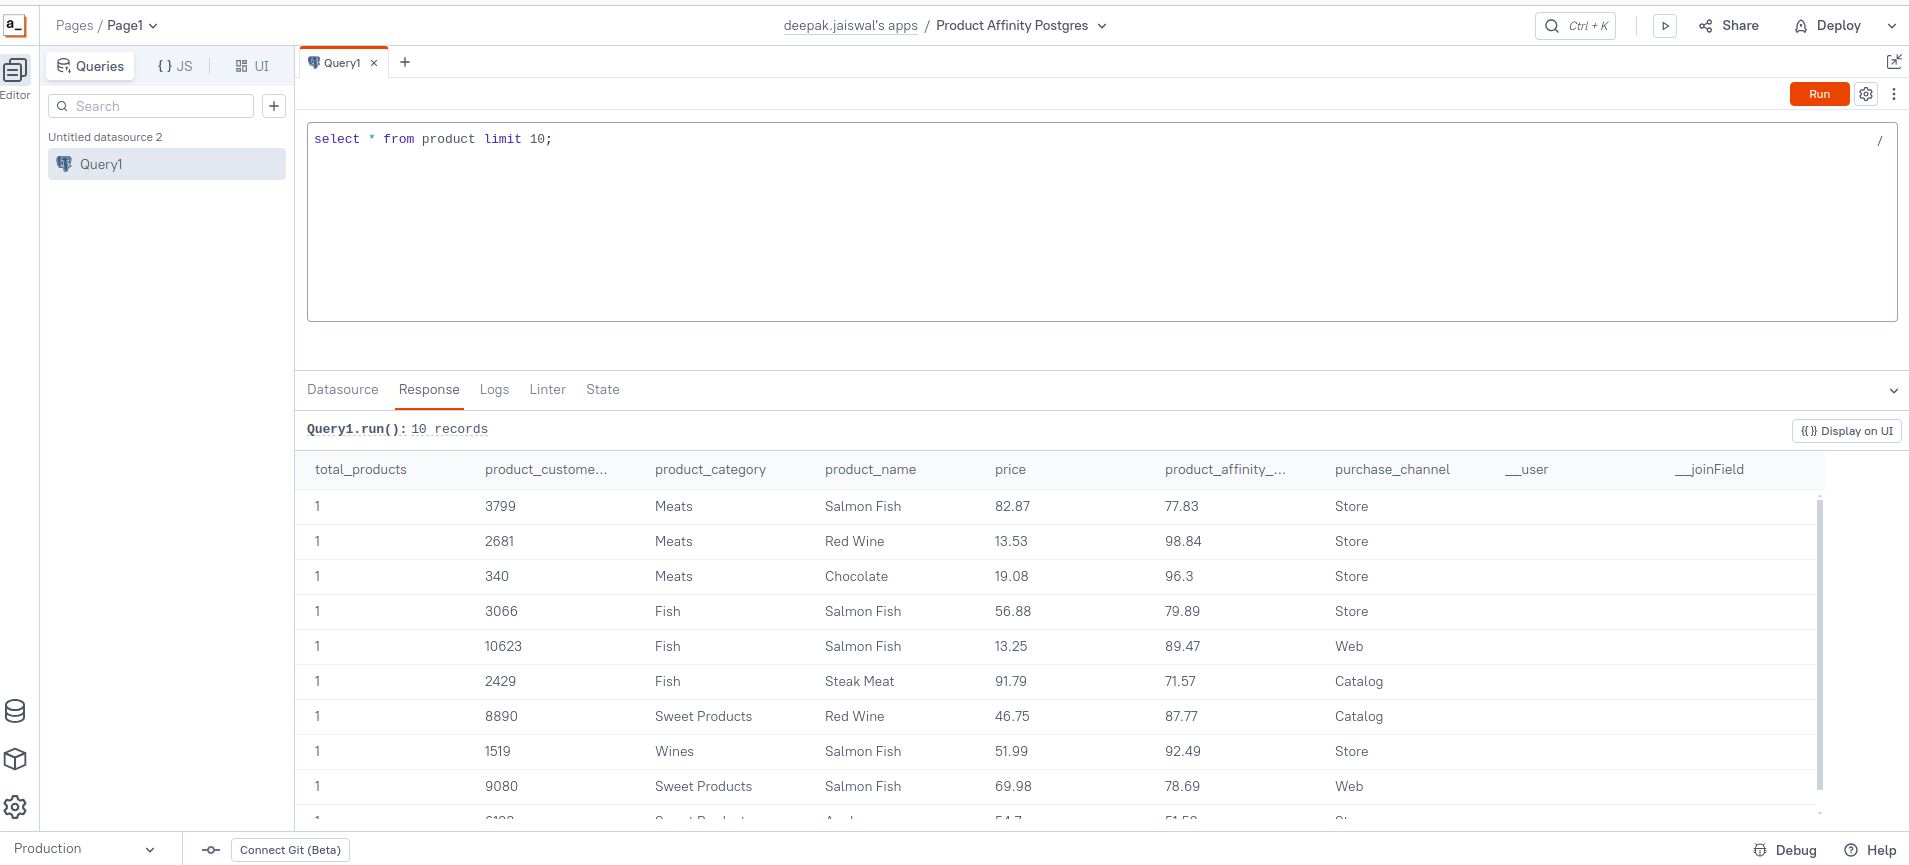Switch to the Queries tab
This screenshot has width=1909, height=865.
pyautogui.click(x=91, y=66)
